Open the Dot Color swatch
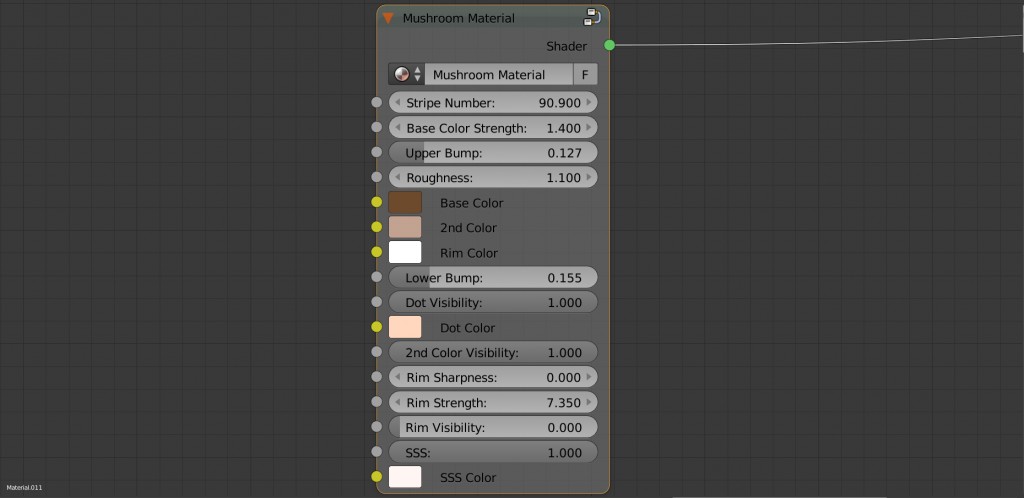 click(405, 327)
